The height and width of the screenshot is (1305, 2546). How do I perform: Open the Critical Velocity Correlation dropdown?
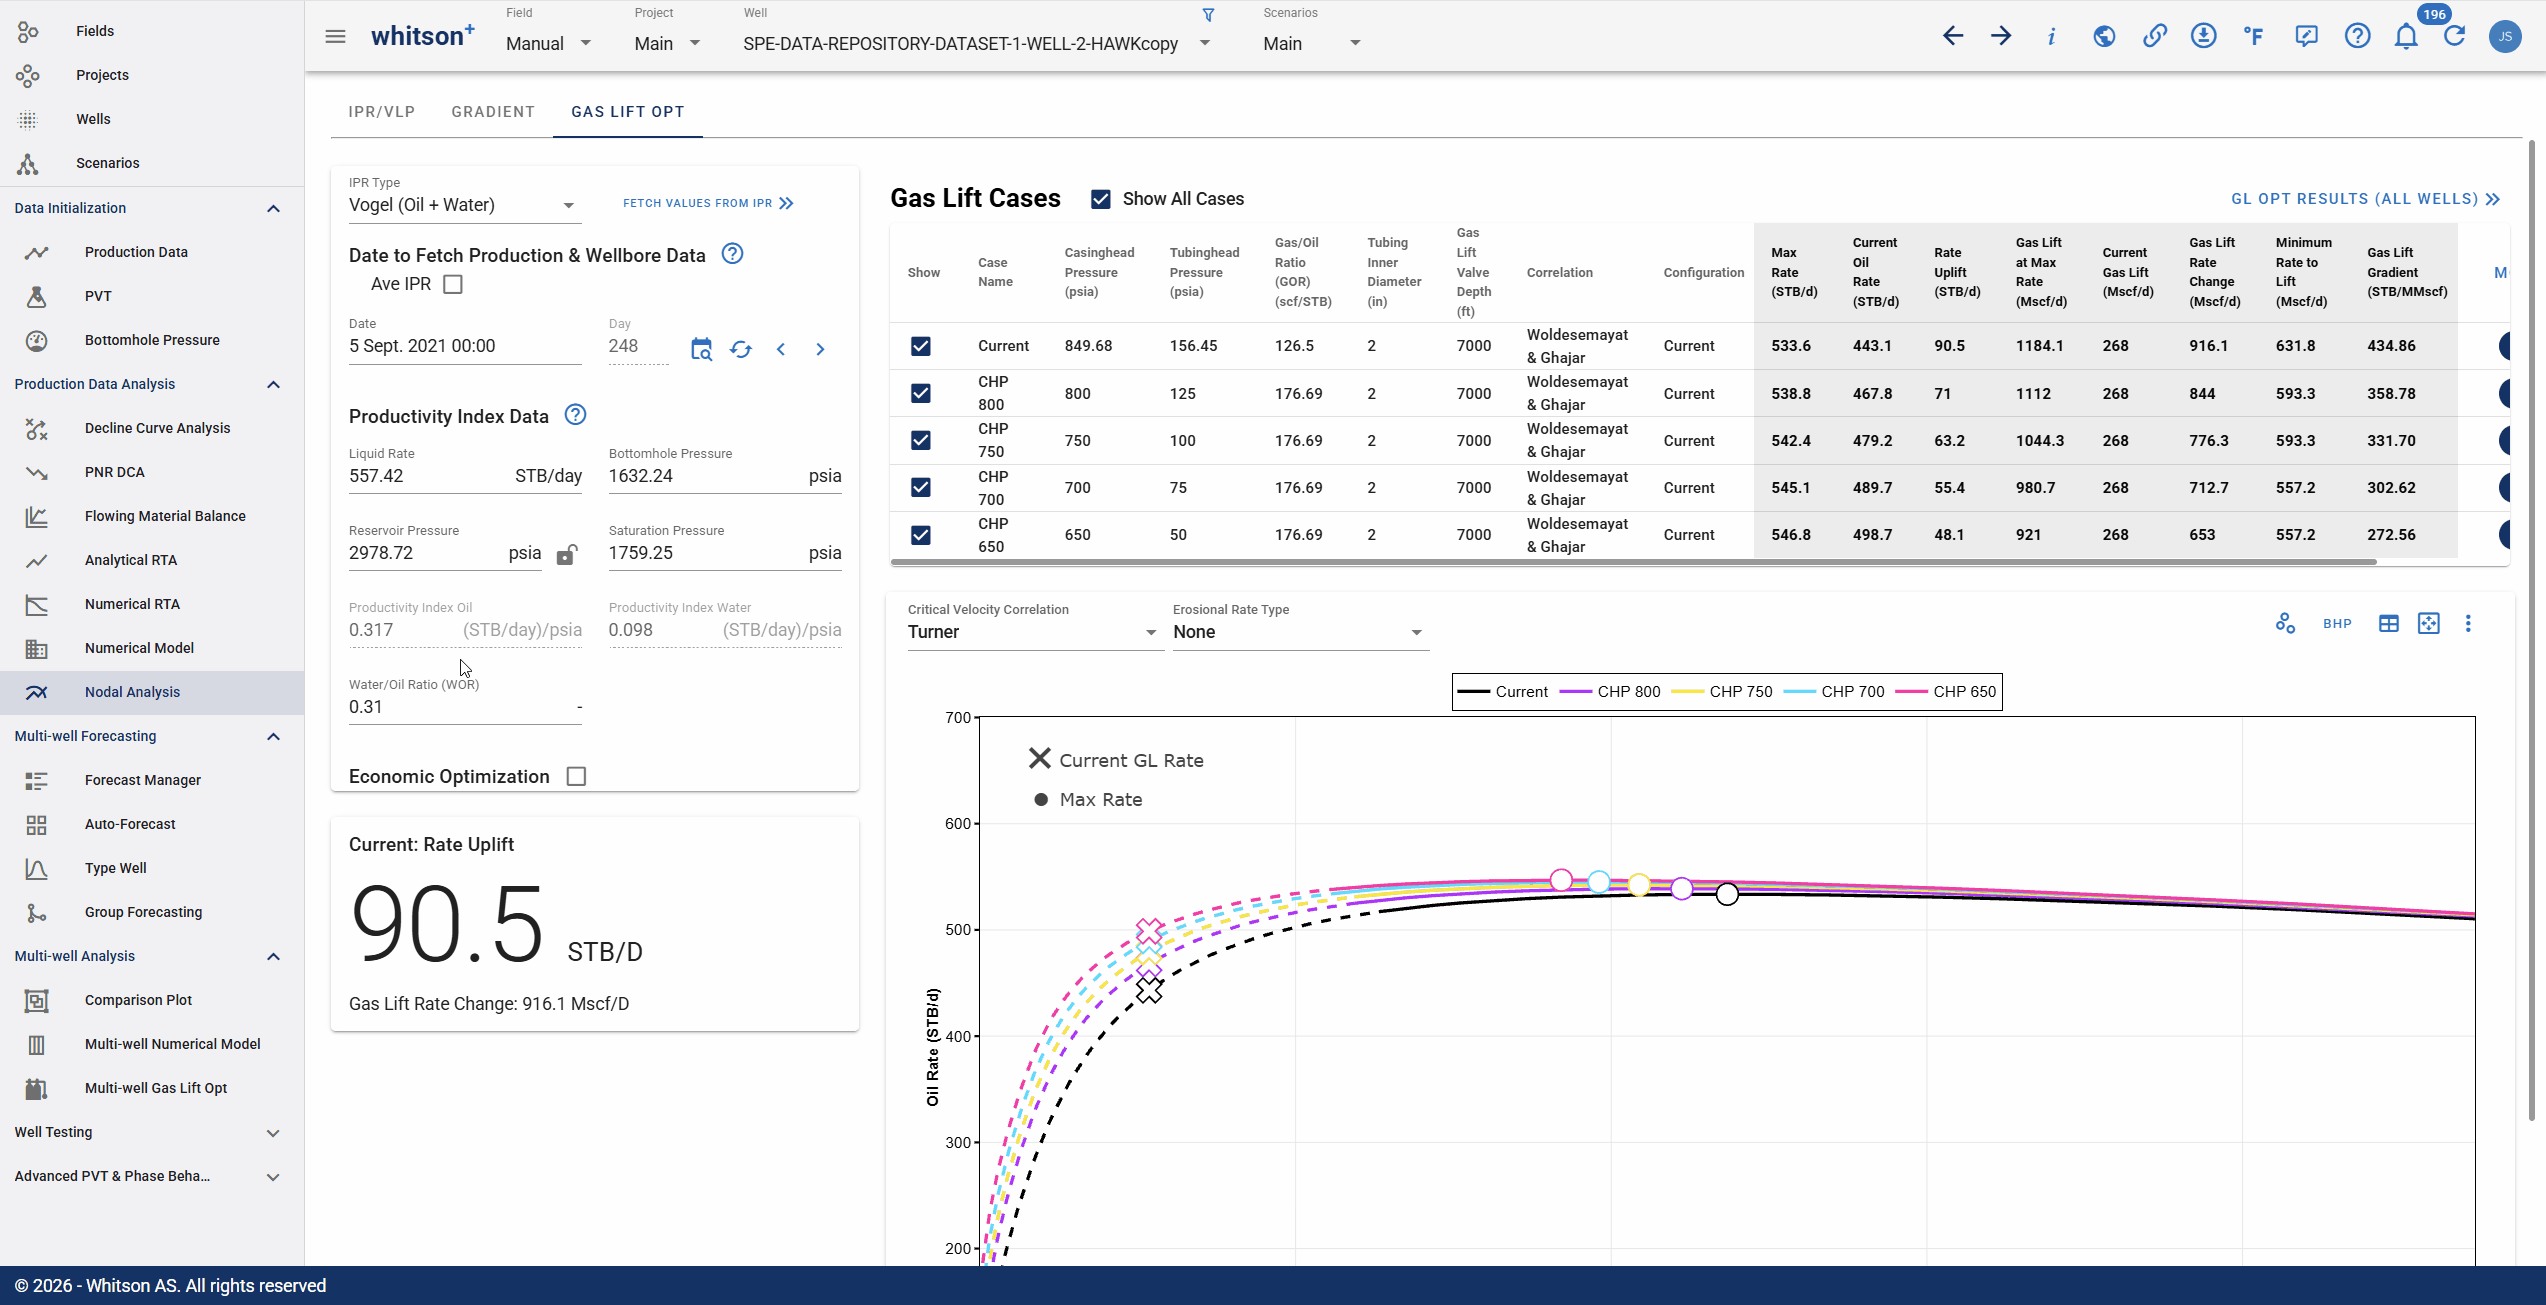click(1034, 632)
